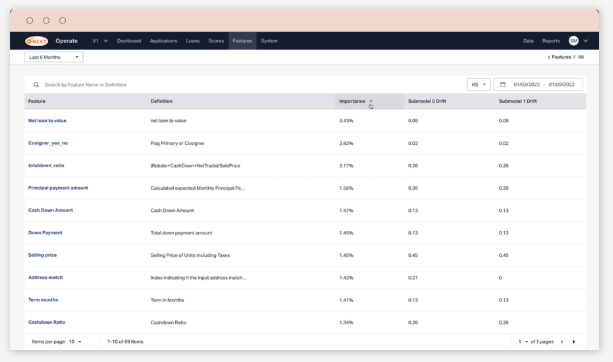Open the System tab

pyautogui.click(x=269, y=41)
